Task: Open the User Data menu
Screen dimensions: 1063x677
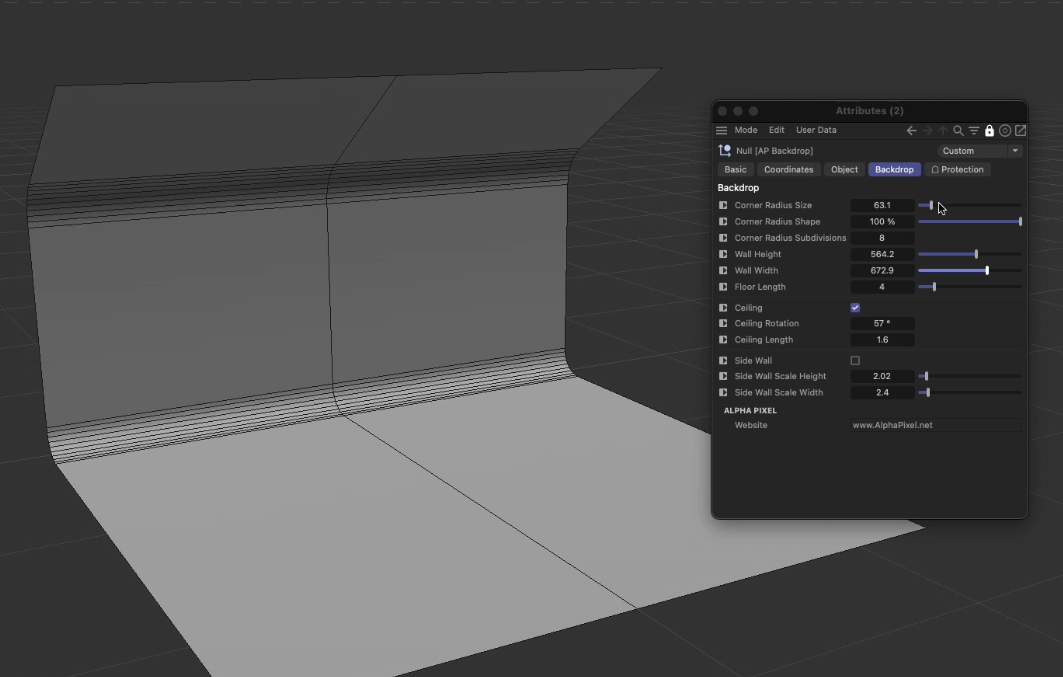Action: (x=816, y=131)
